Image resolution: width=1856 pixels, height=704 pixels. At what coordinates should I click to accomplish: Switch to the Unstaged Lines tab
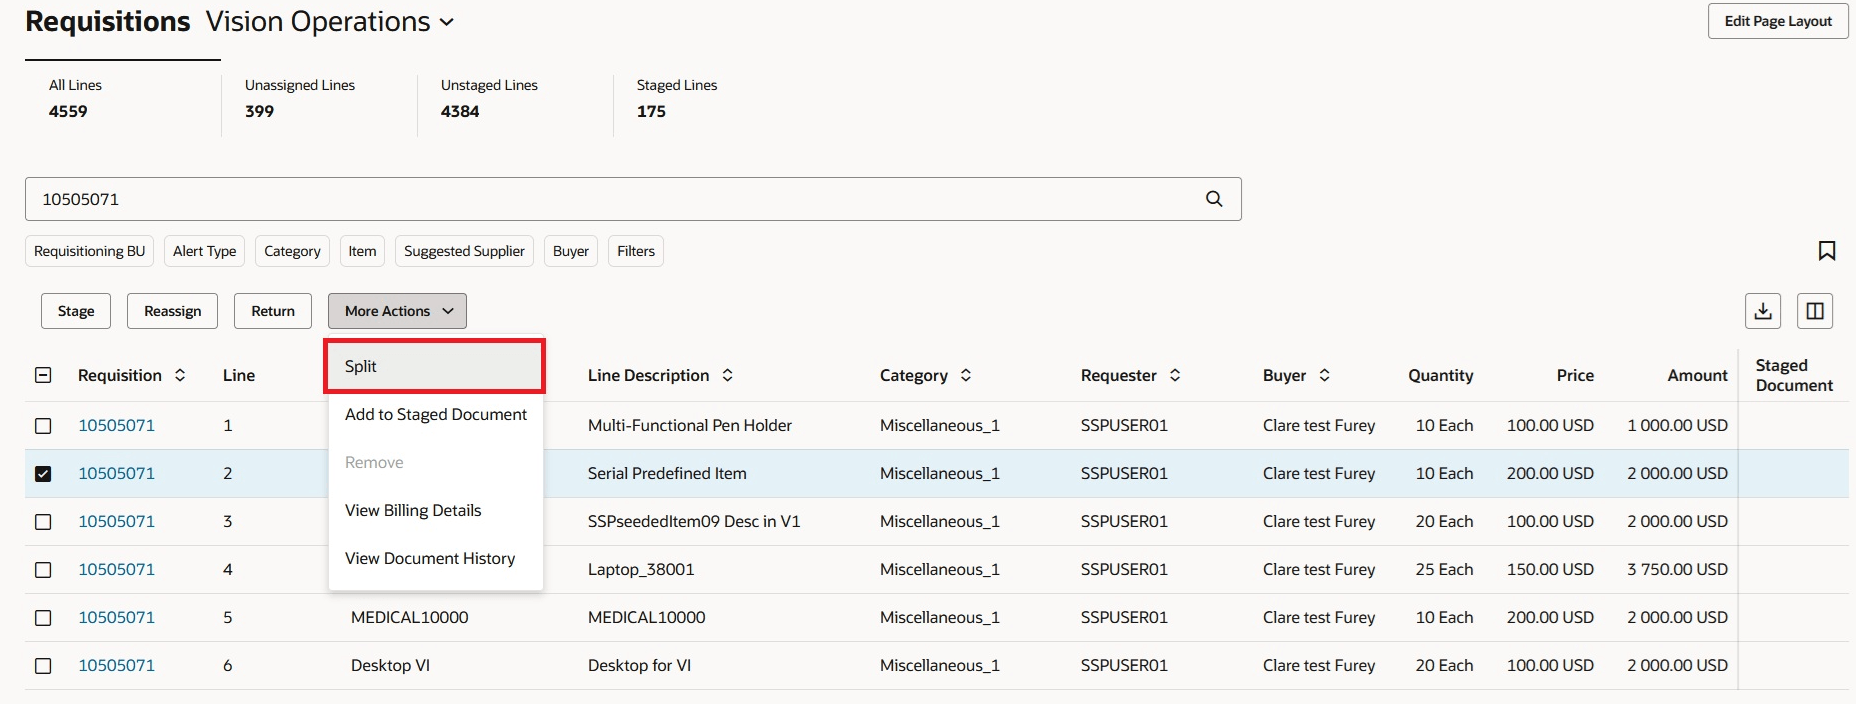pyautogui.click(x=514, y=98)
